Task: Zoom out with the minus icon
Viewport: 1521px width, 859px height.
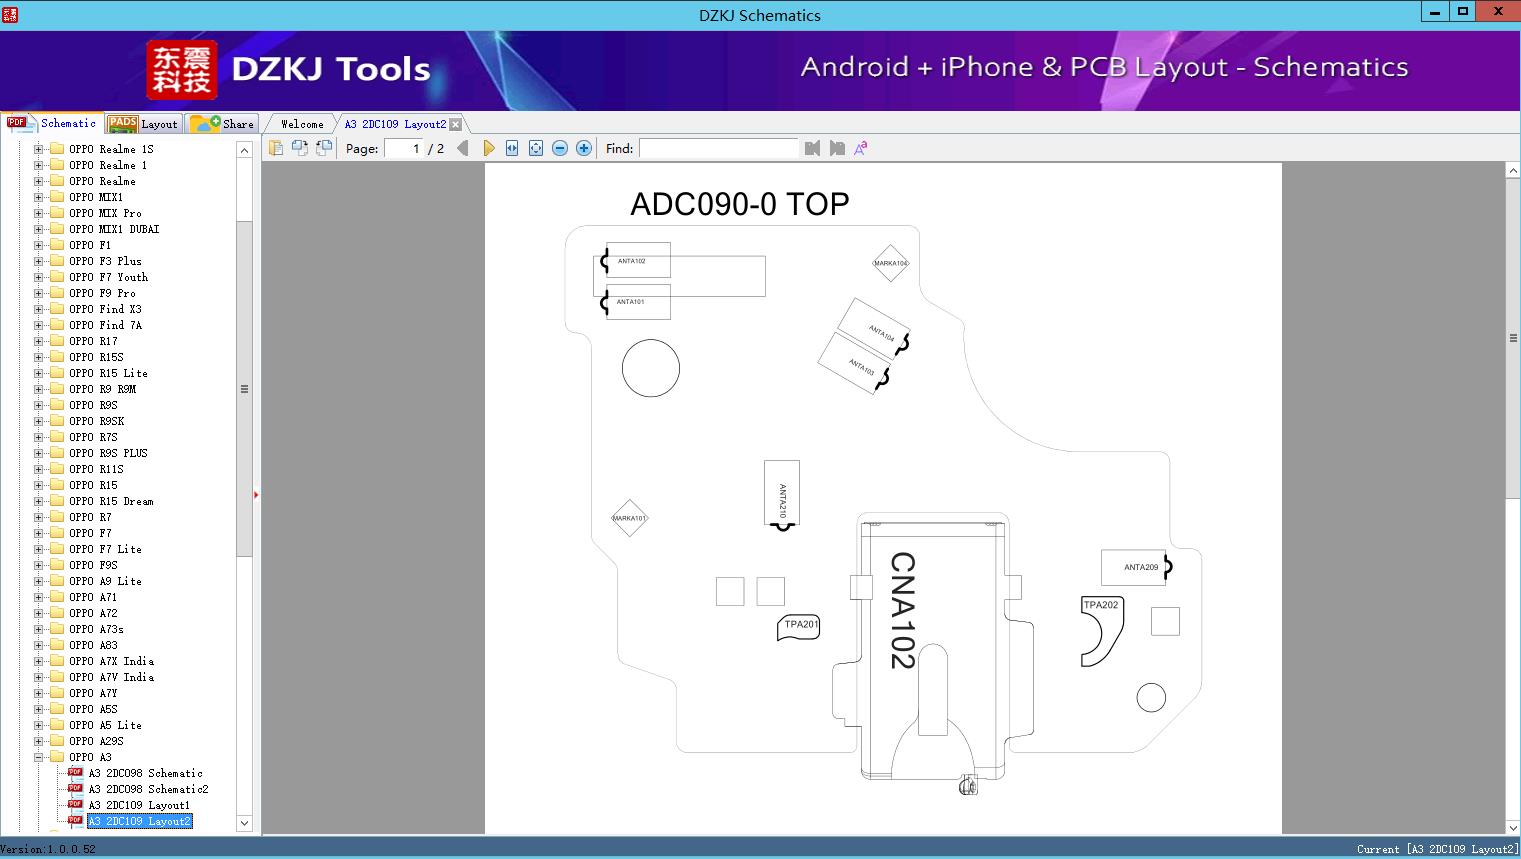Action: click(560, 148)
